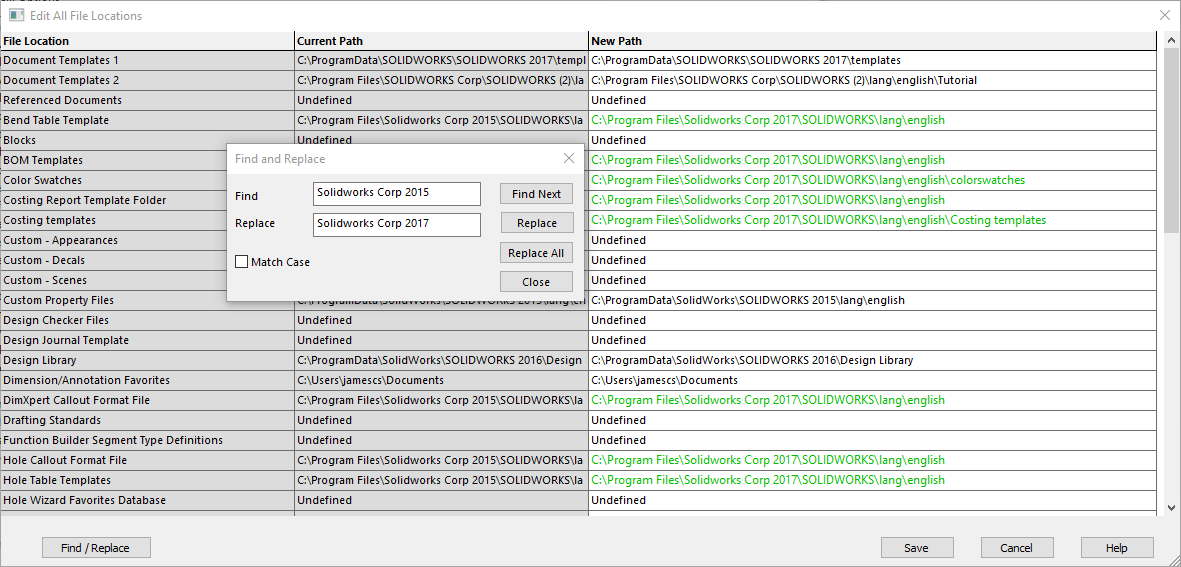Edit New Path for Document Templates 2

coord(872,80)
